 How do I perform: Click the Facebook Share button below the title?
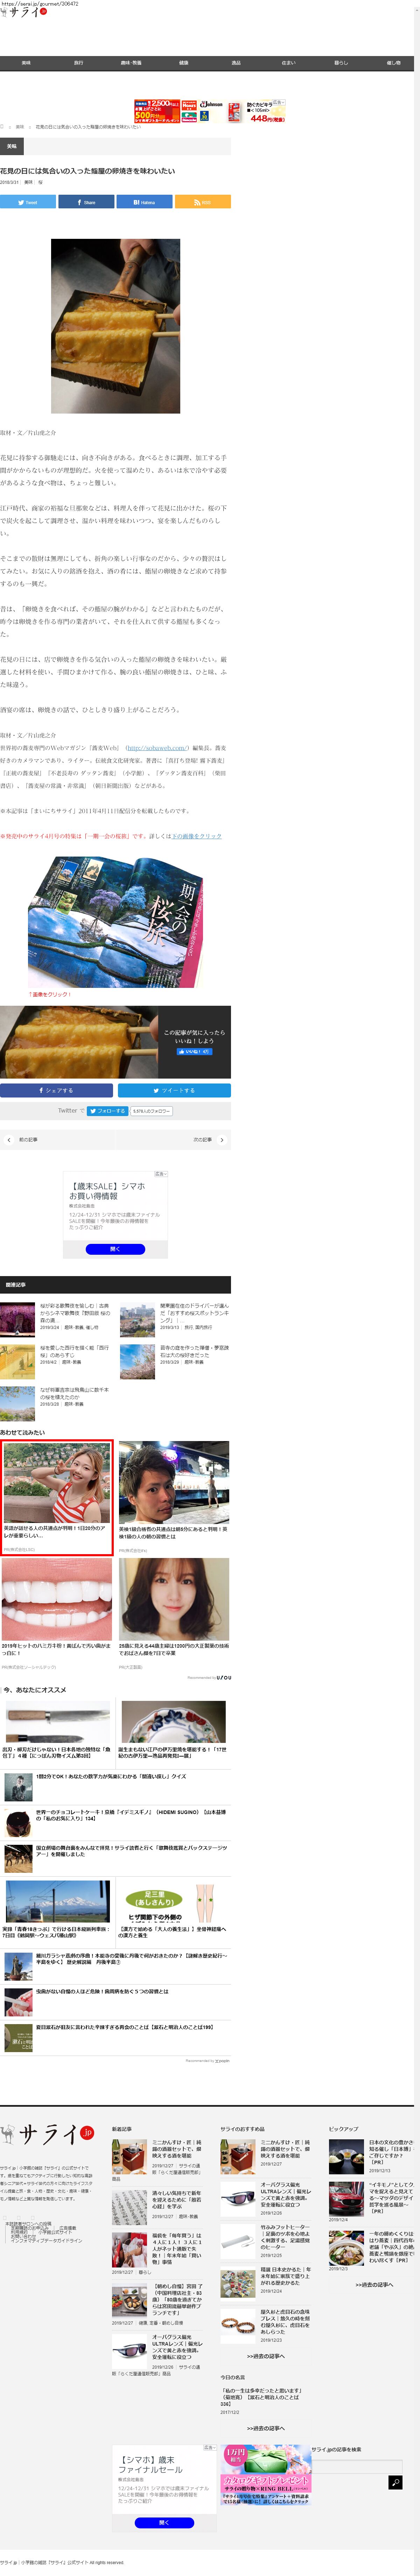click(x=86, y=202)
